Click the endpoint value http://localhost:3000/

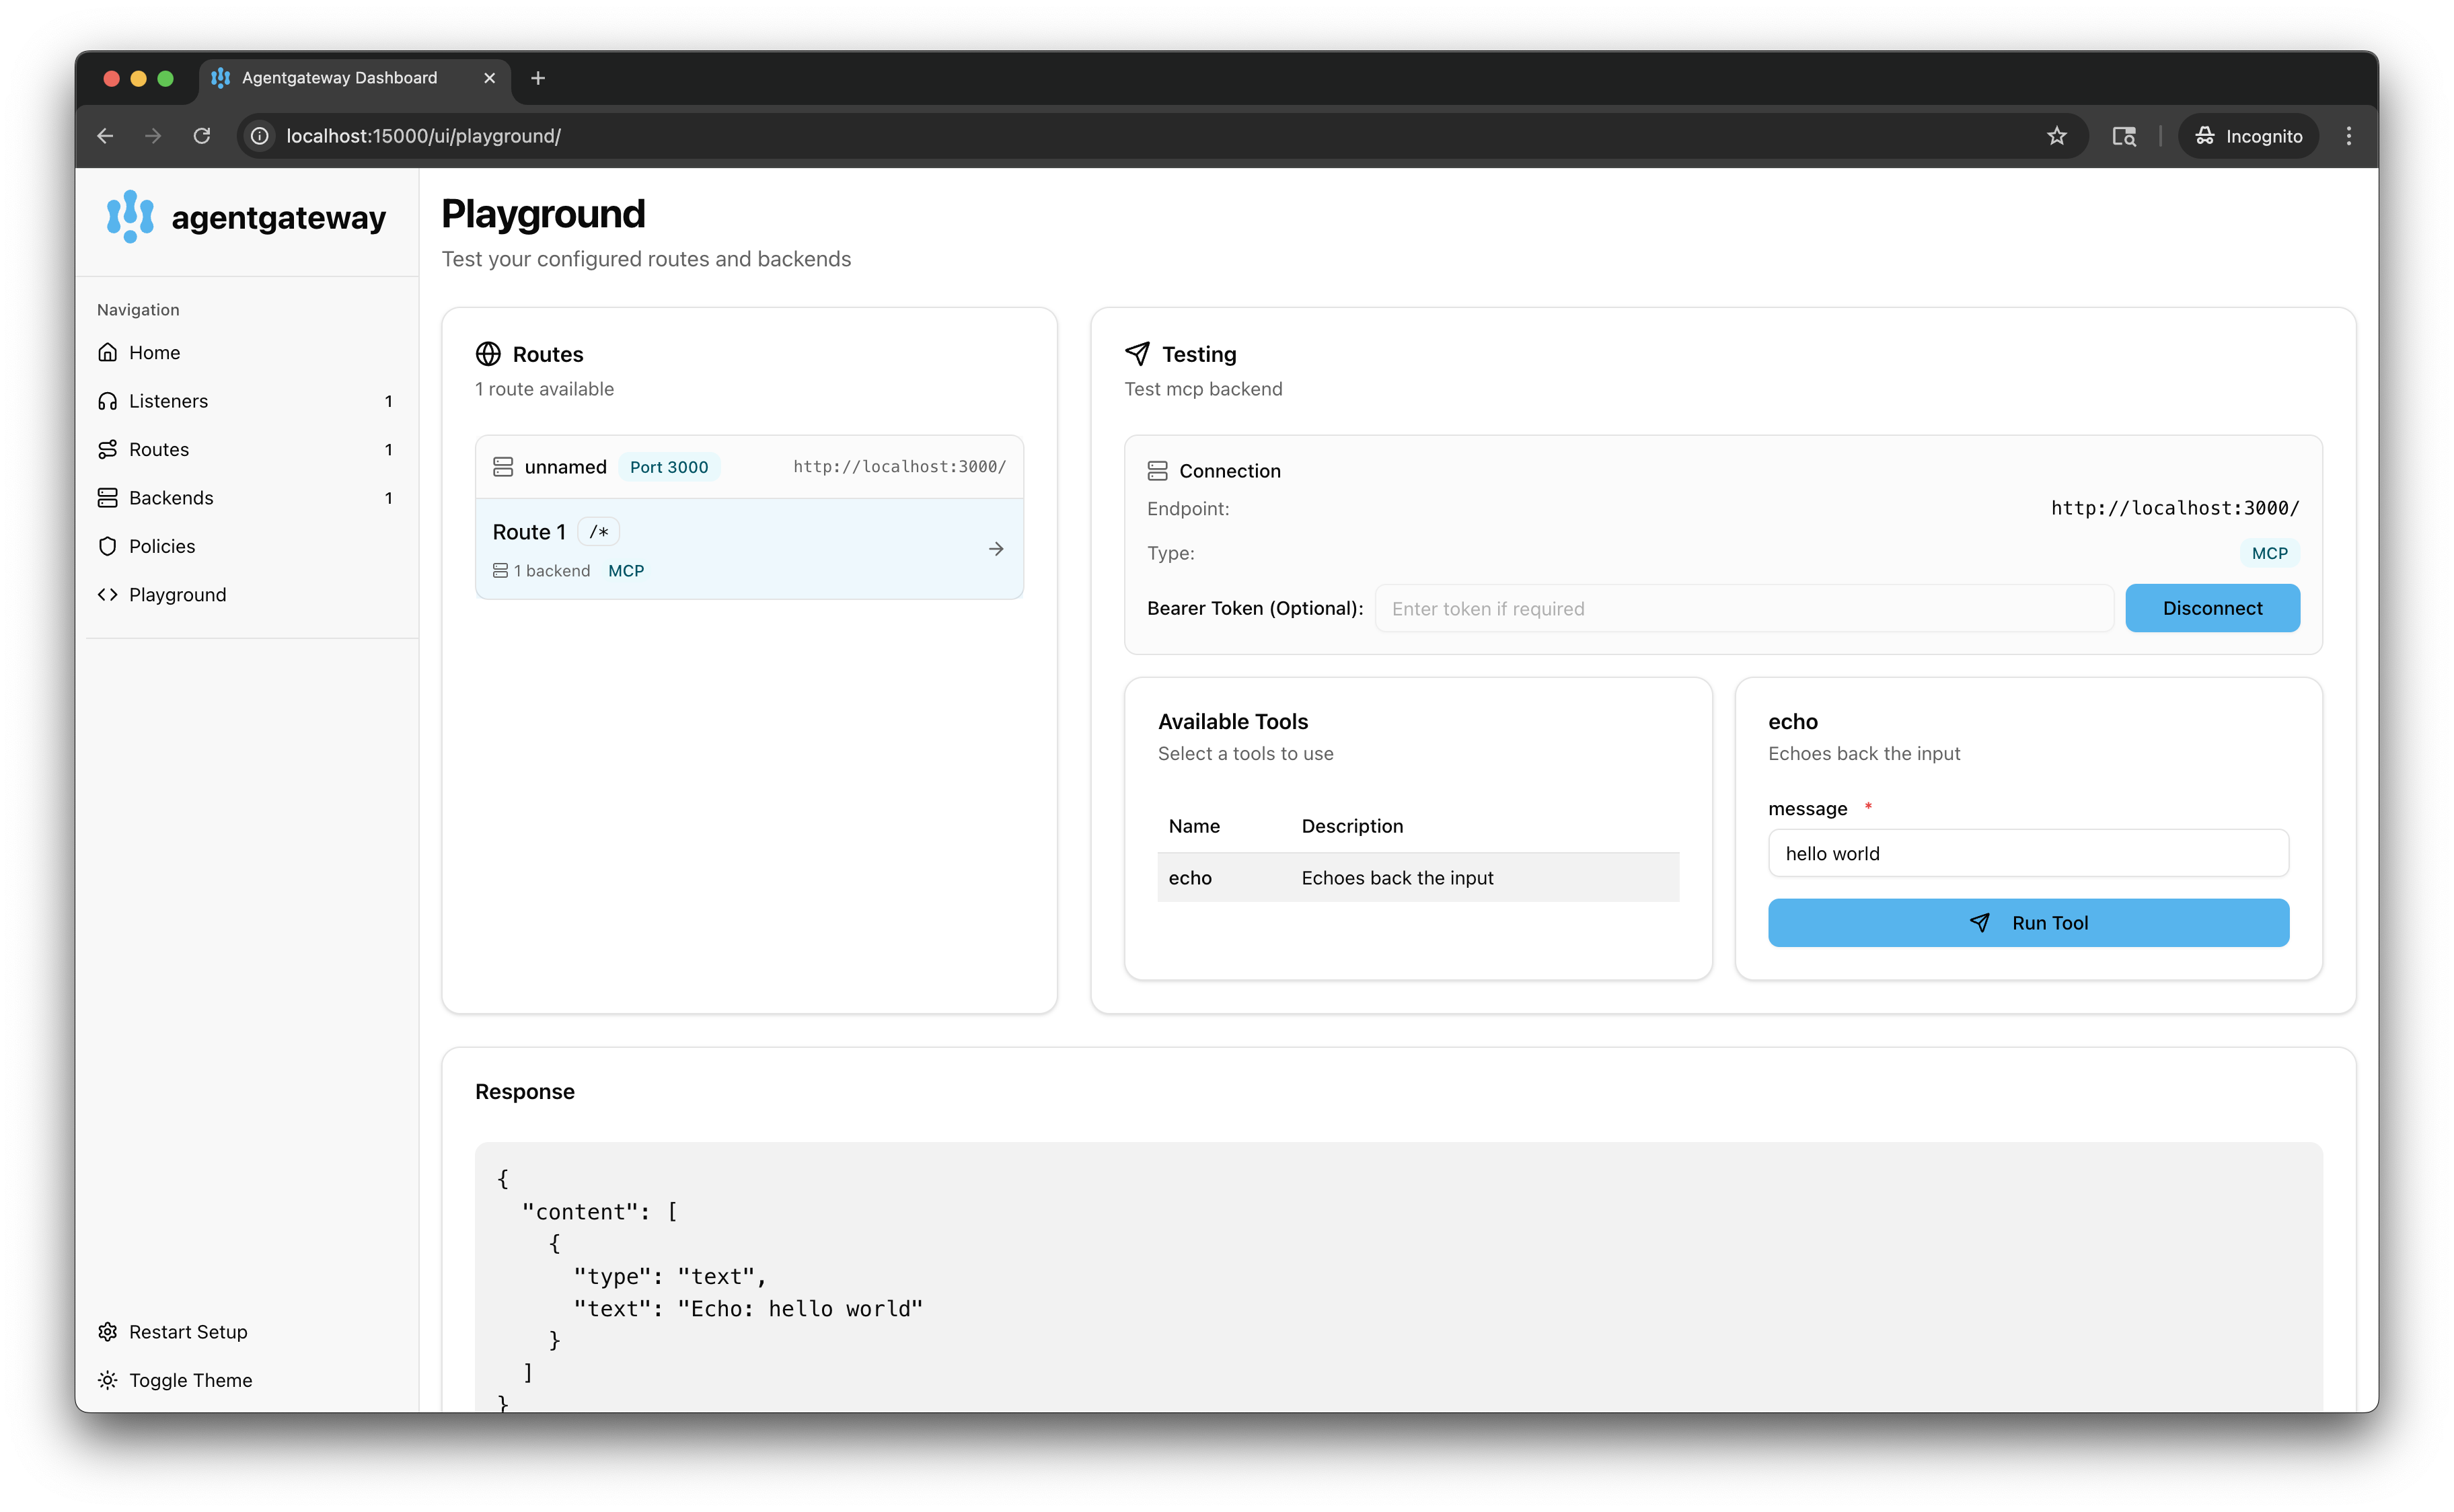[x=2174, y=508]
